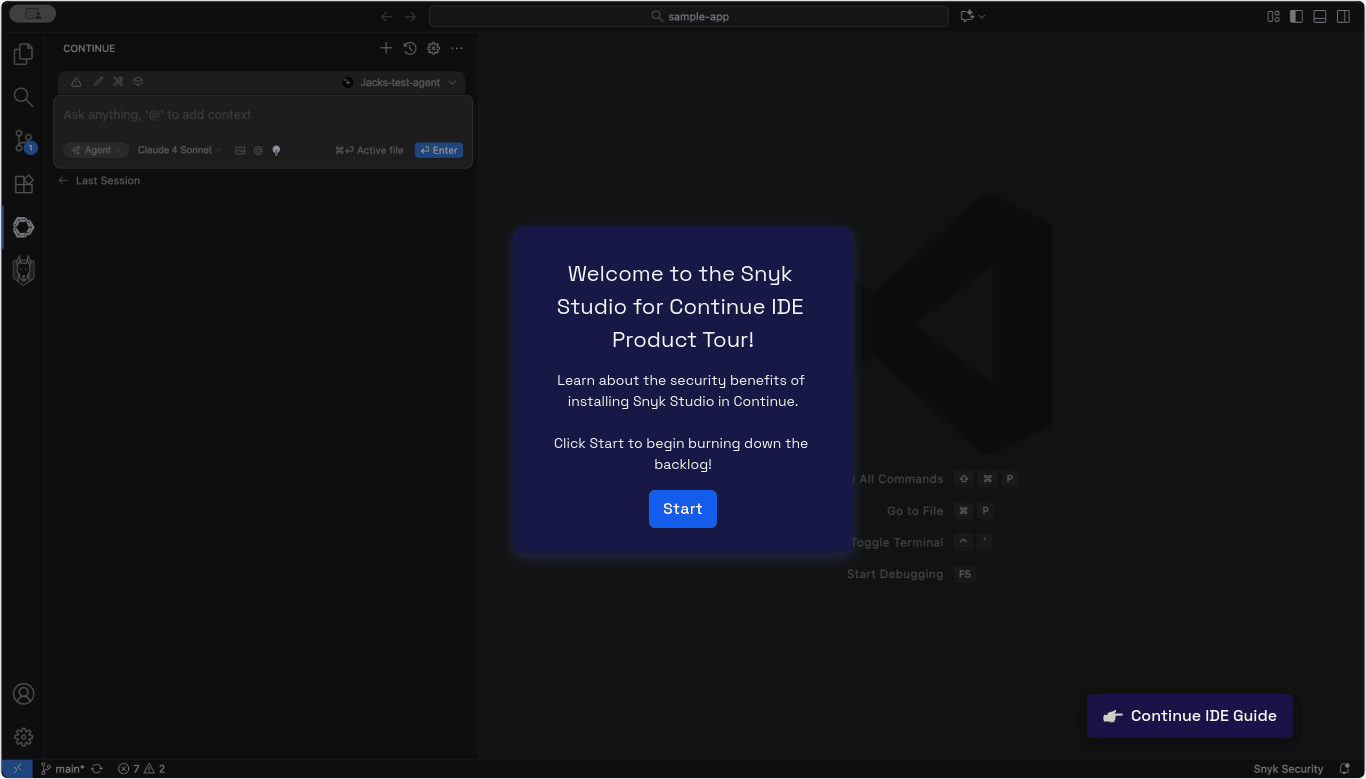The image size is (1366, 779).
Task: Select the Continue extension icon in activity bar
Action: pyautogui.click(x=23, y=227)
